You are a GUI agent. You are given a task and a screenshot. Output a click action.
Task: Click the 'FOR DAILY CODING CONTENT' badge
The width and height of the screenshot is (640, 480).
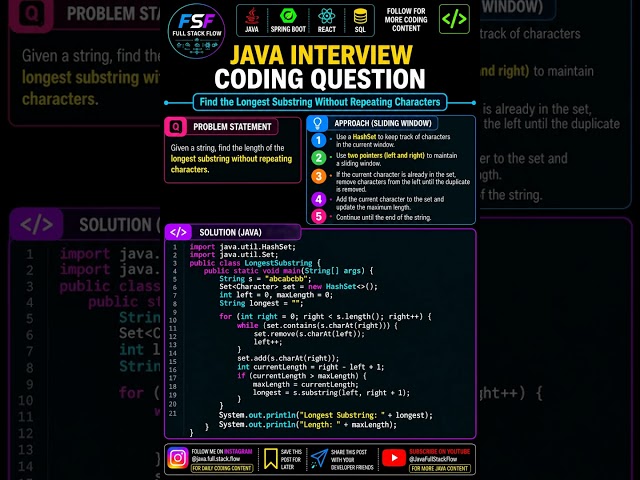(222, 468)
